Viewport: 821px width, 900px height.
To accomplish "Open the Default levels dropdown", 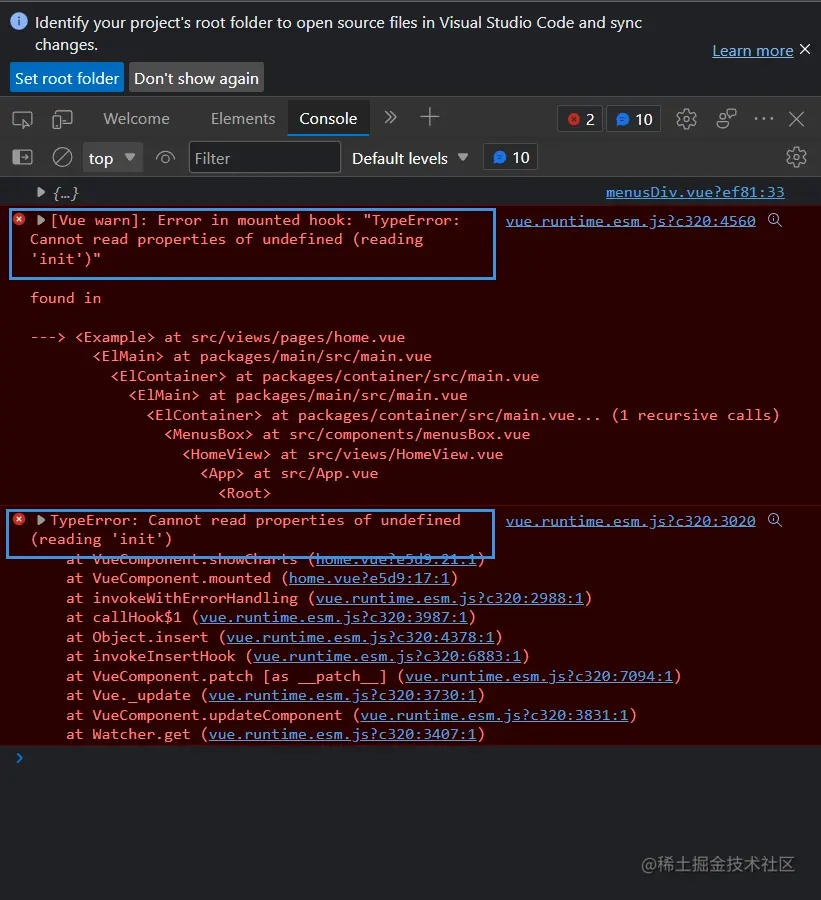I will pos(410,158).
